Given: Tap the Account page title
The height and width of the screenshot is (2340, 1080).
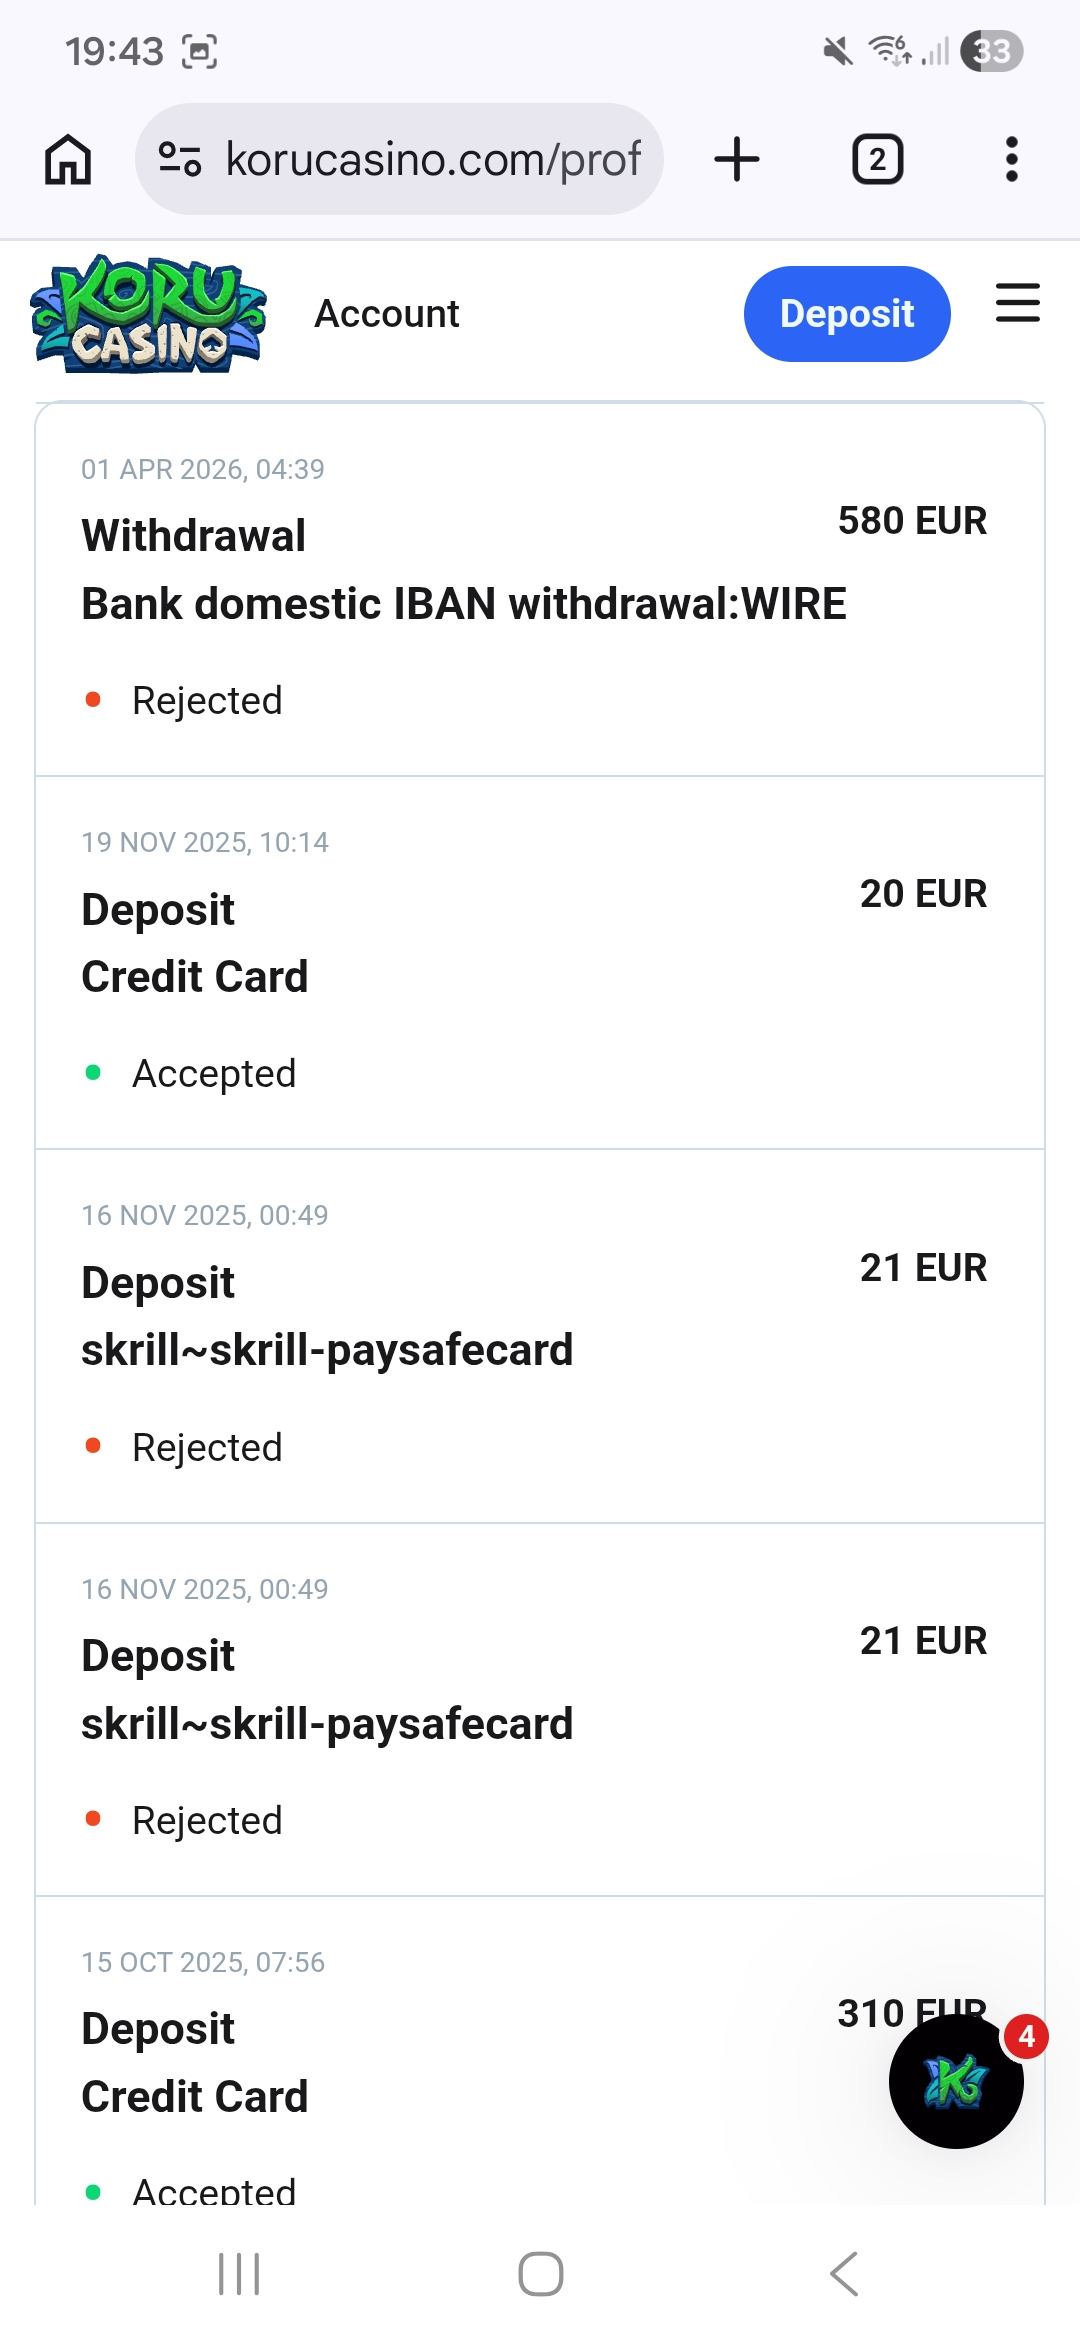Looking at the screenshot, I should coord(387,314).
